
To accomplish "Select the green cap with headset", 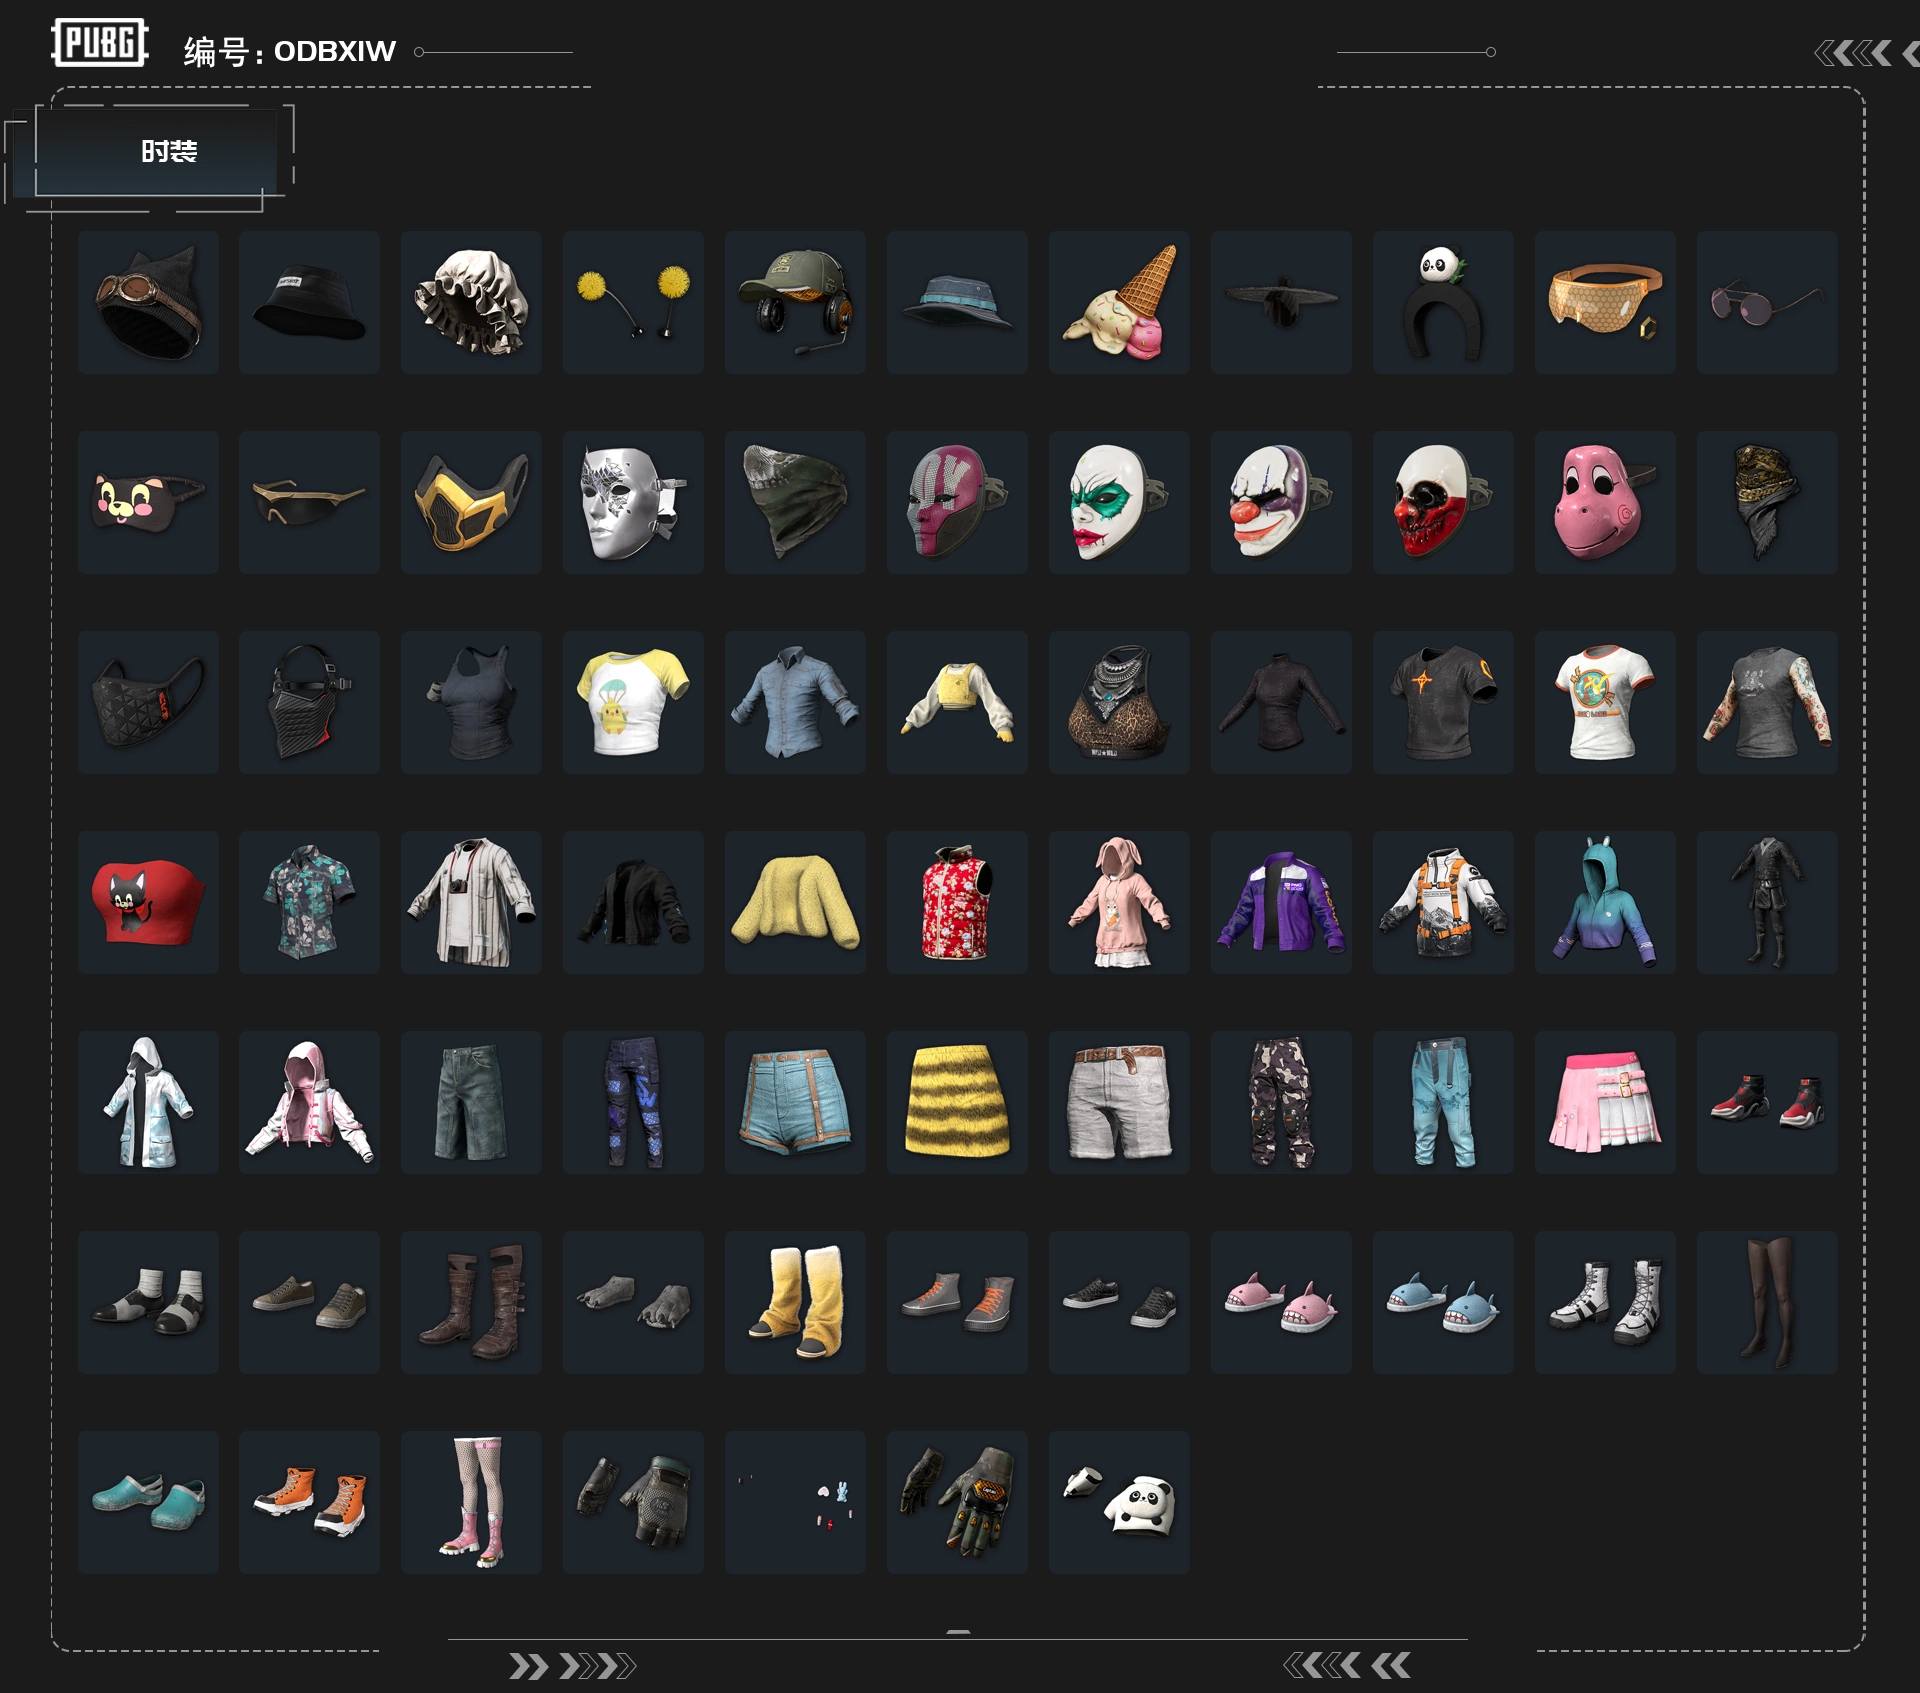I will click(x=795, y=302).
